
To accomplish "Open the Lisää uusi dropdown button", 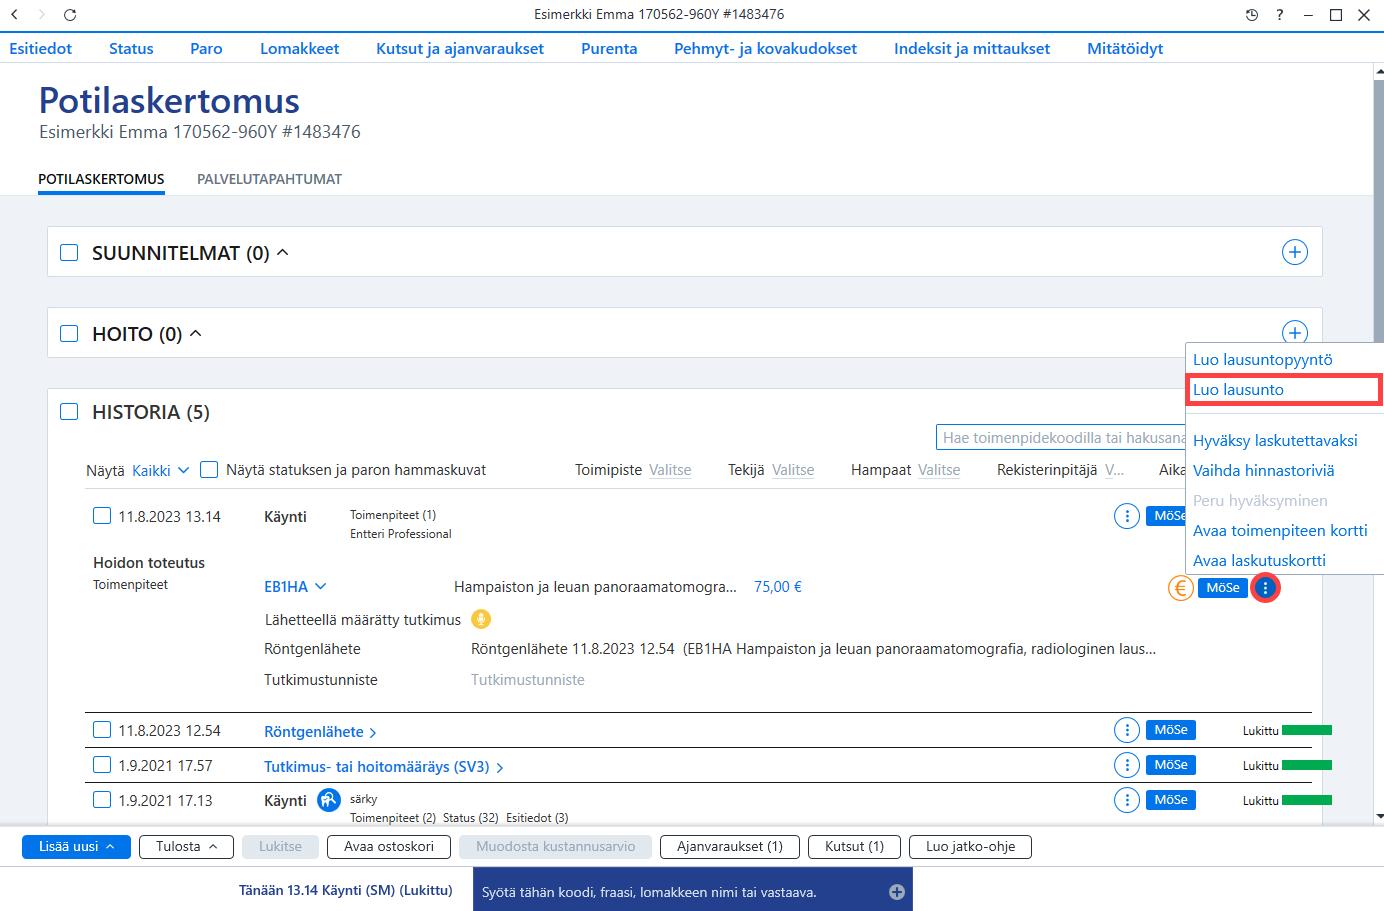I will click(76, 847).
